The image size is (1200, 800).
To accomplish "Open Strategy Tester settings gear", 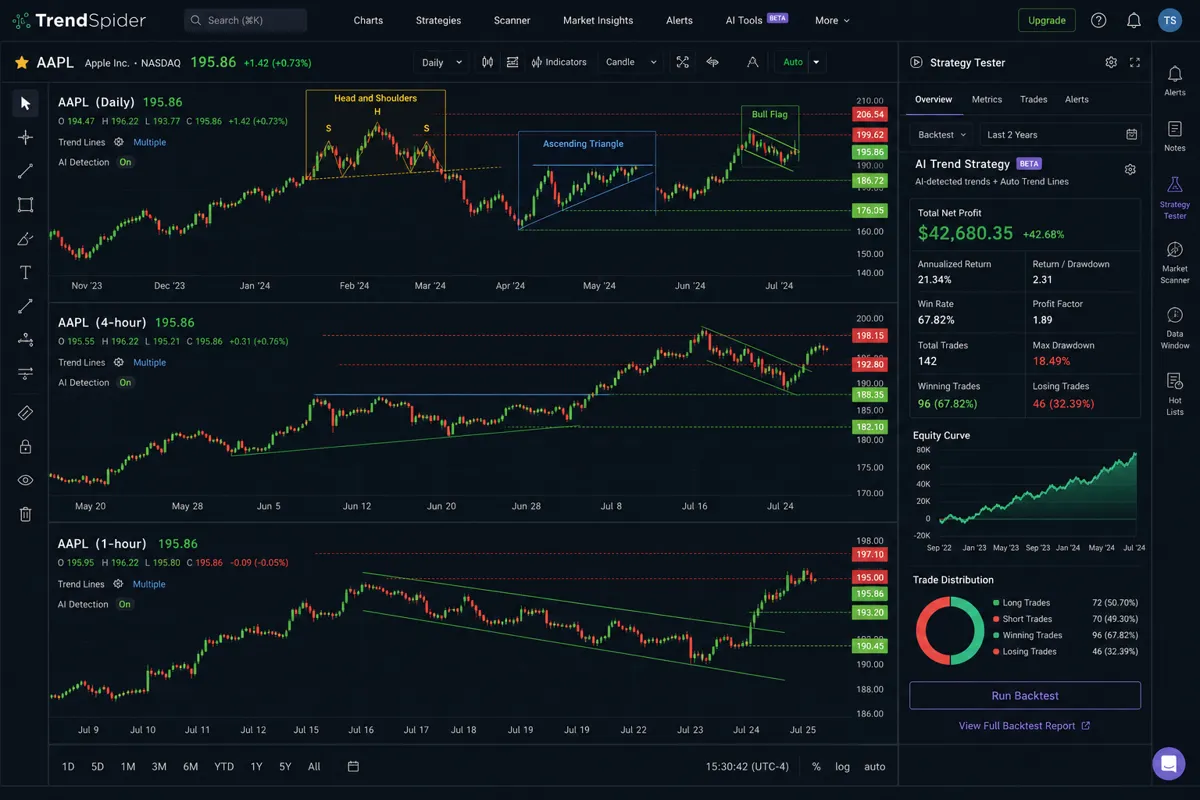I will (x=1111, y=62).
